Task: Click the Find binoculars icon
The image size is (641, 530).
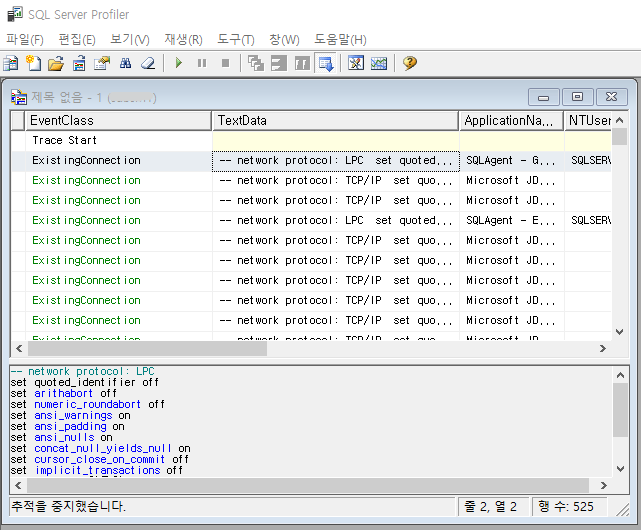Action: (125, 63)
